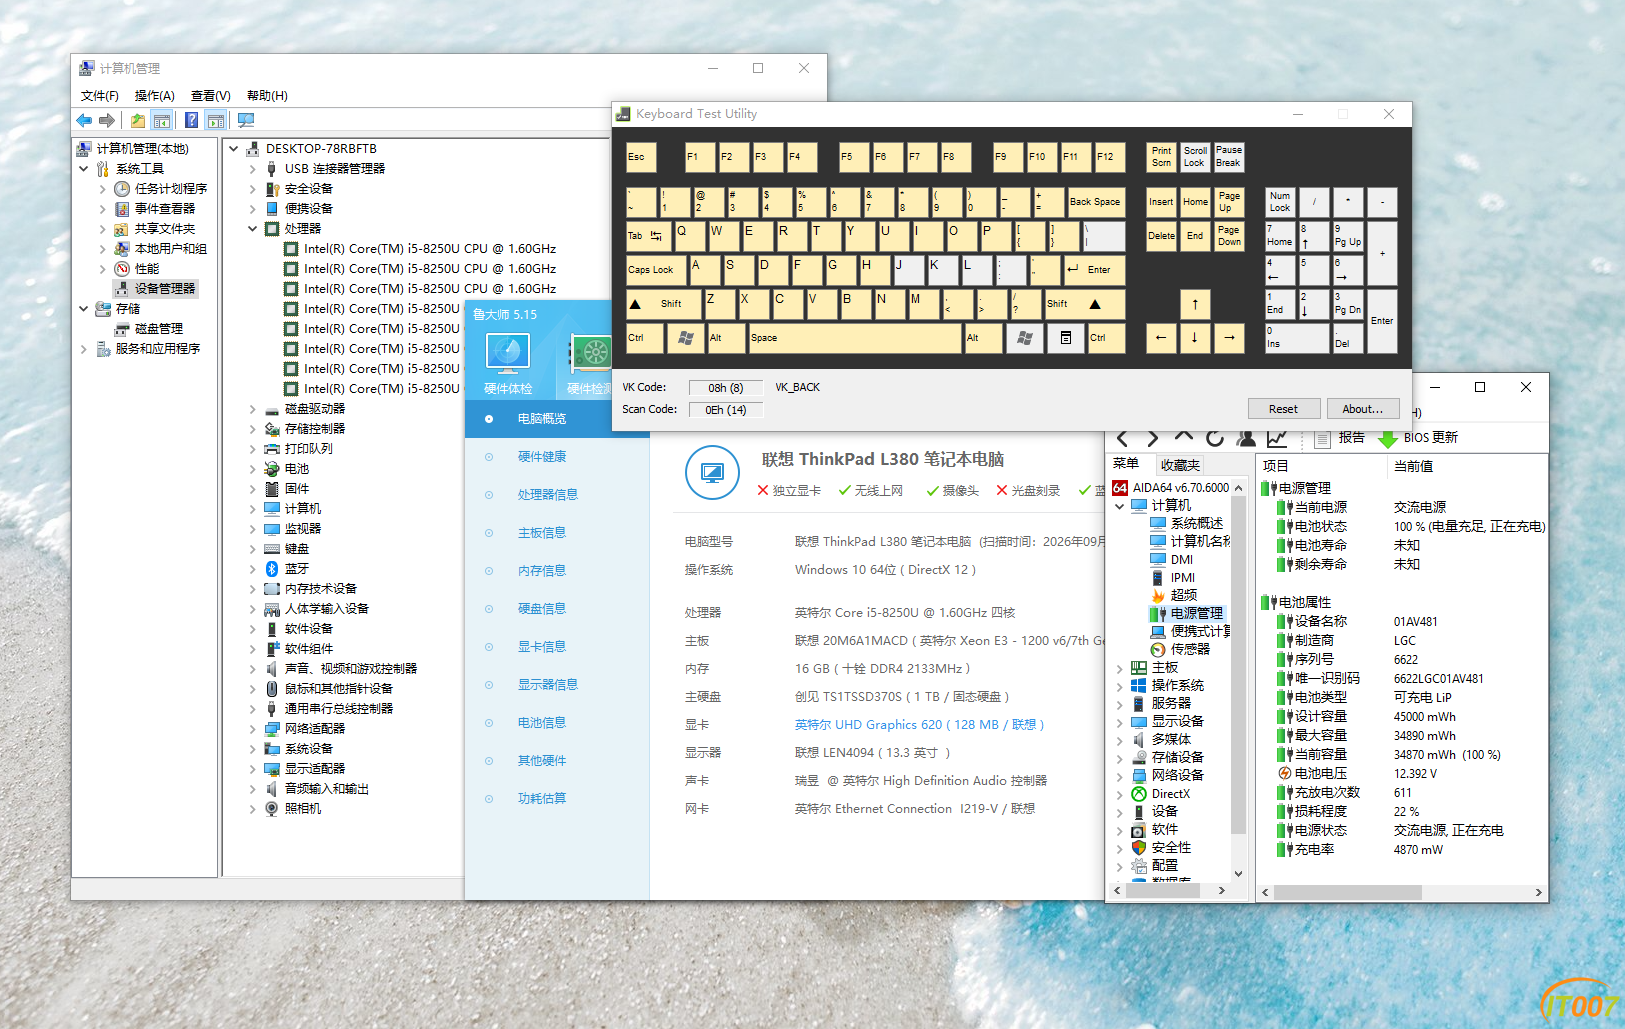Open 文件(F) menu in Computer Management

100,96
